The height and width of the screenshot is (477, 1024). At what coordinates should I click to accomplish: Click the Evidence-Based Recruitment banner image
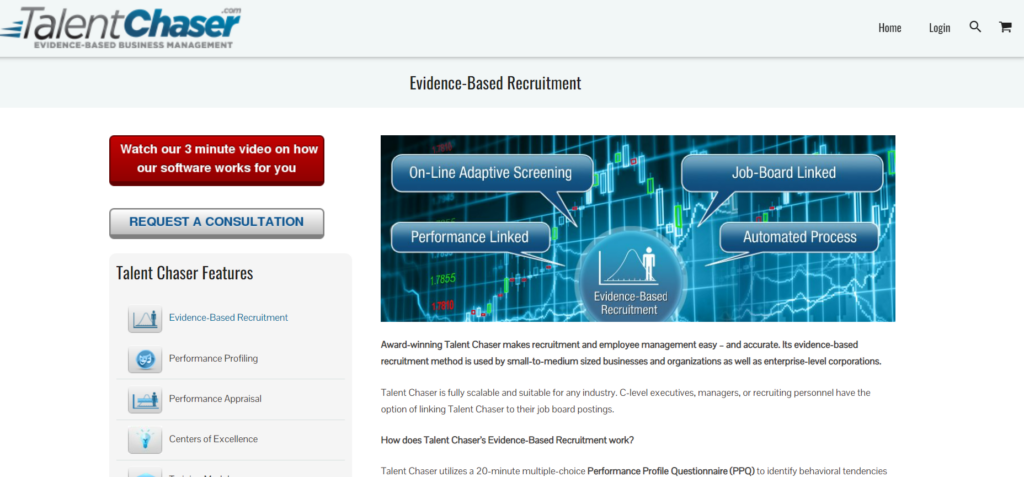638,229
